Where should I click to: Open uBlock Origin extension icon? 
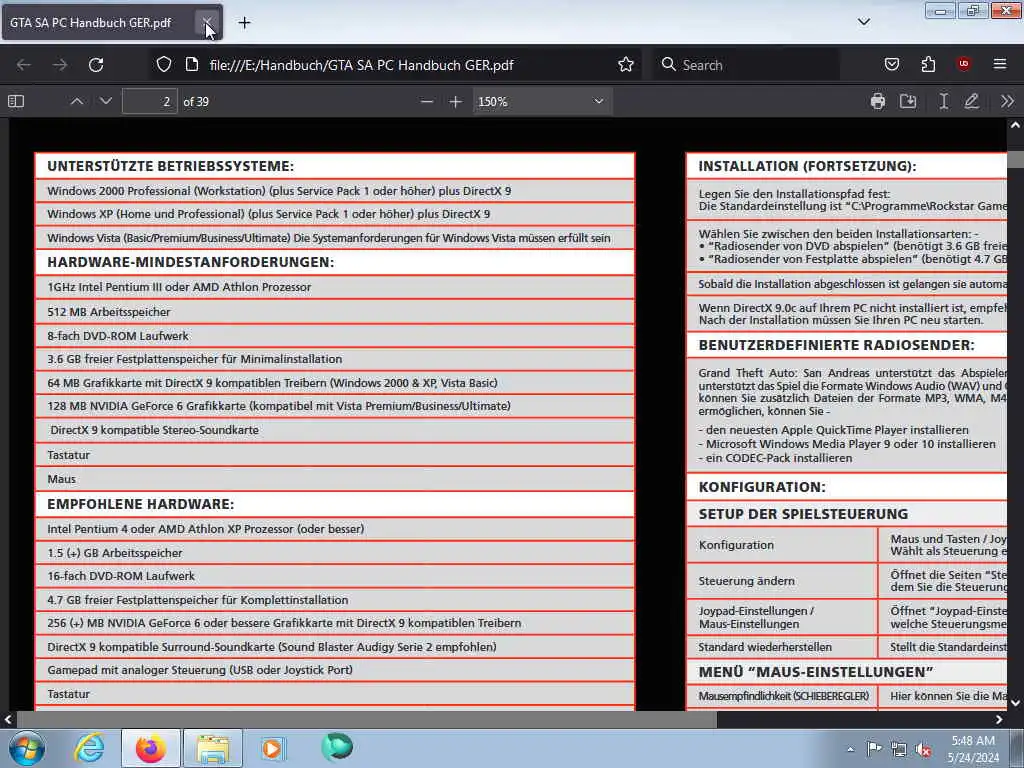[964, 64]
